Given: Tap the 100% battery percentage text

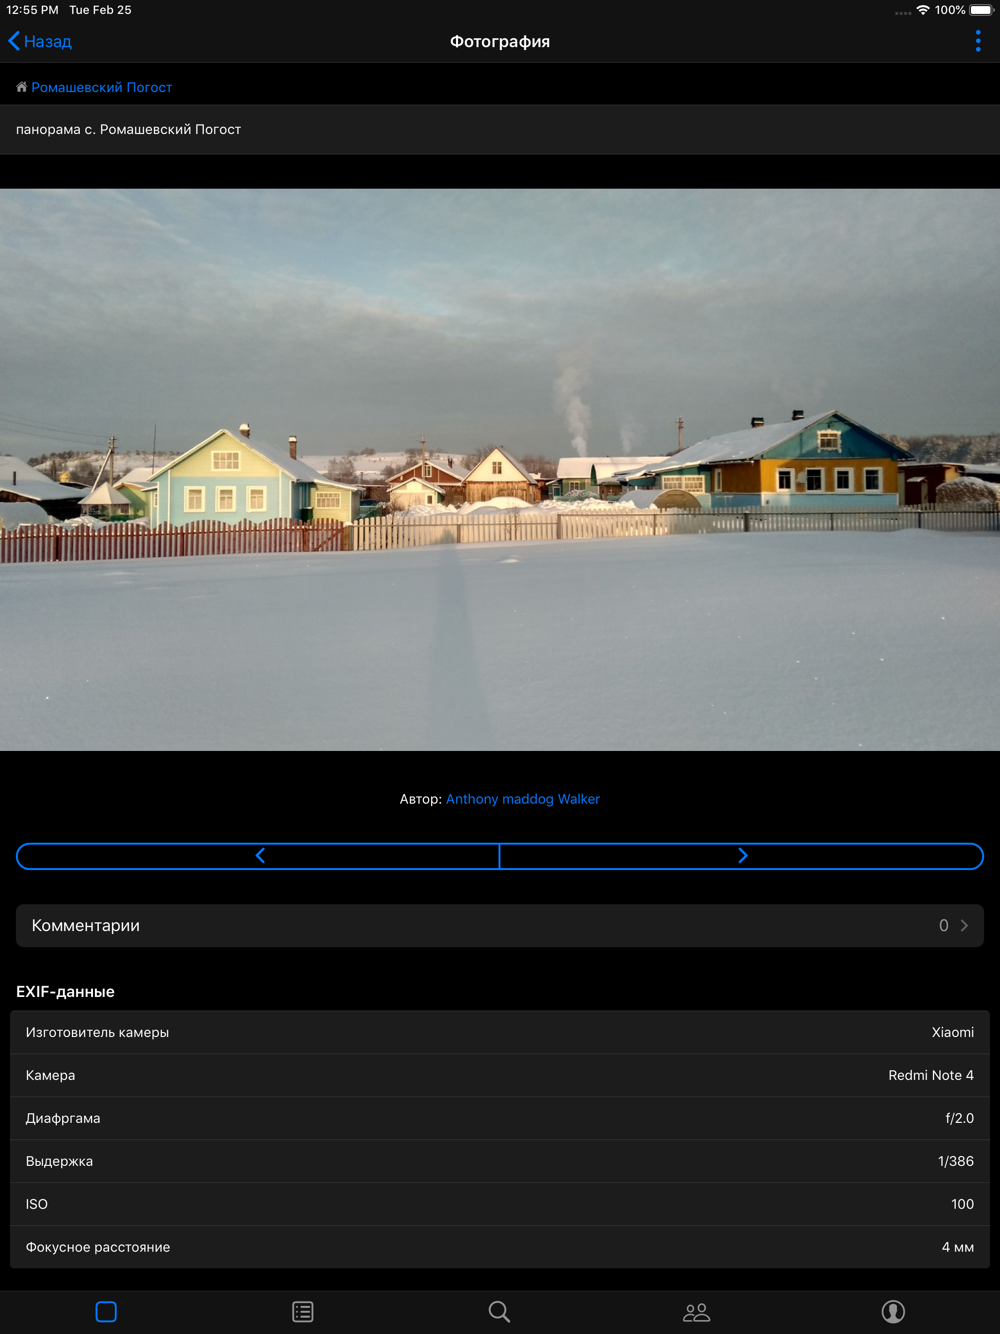Looking at the screenshot, I should point(950,10).
